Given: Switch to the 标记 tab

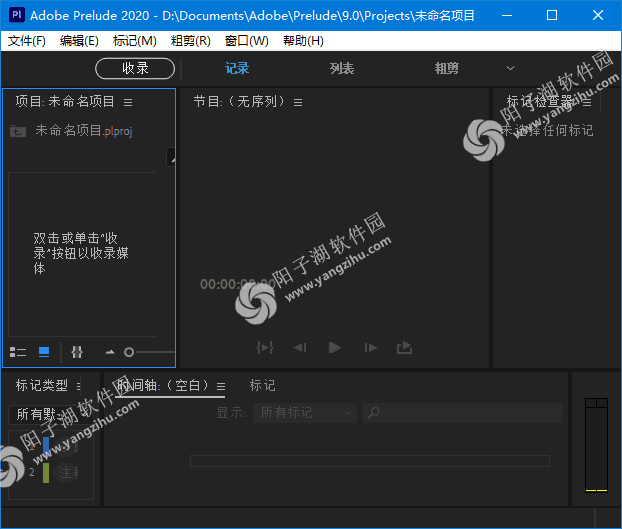Looking at the screenshot, I should 262,385.
